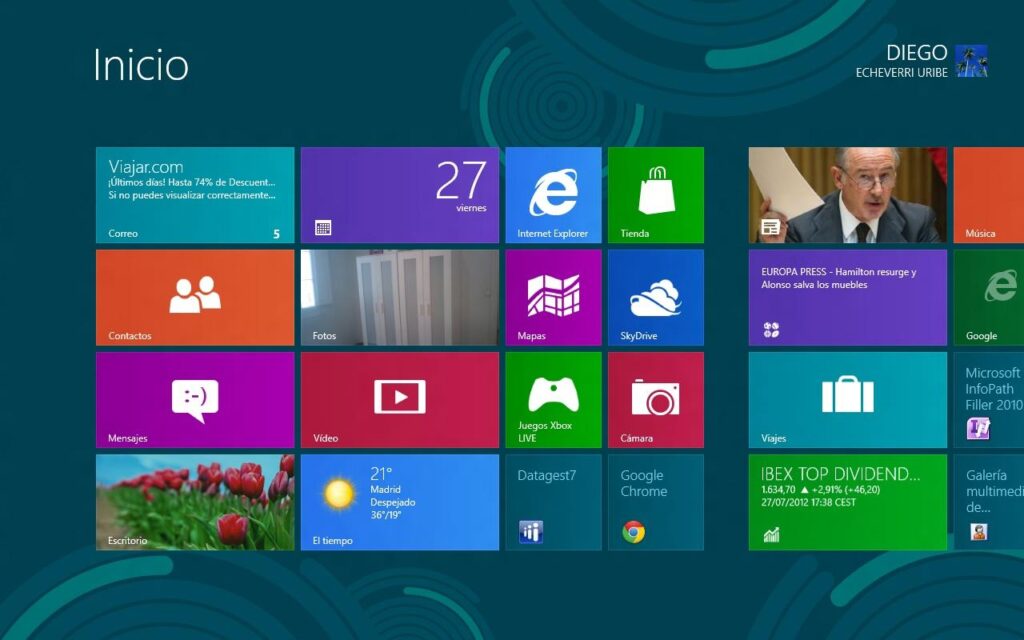Open the Correo tile showing 5 messages
The image size is (1024, 640).
[193, 195]
